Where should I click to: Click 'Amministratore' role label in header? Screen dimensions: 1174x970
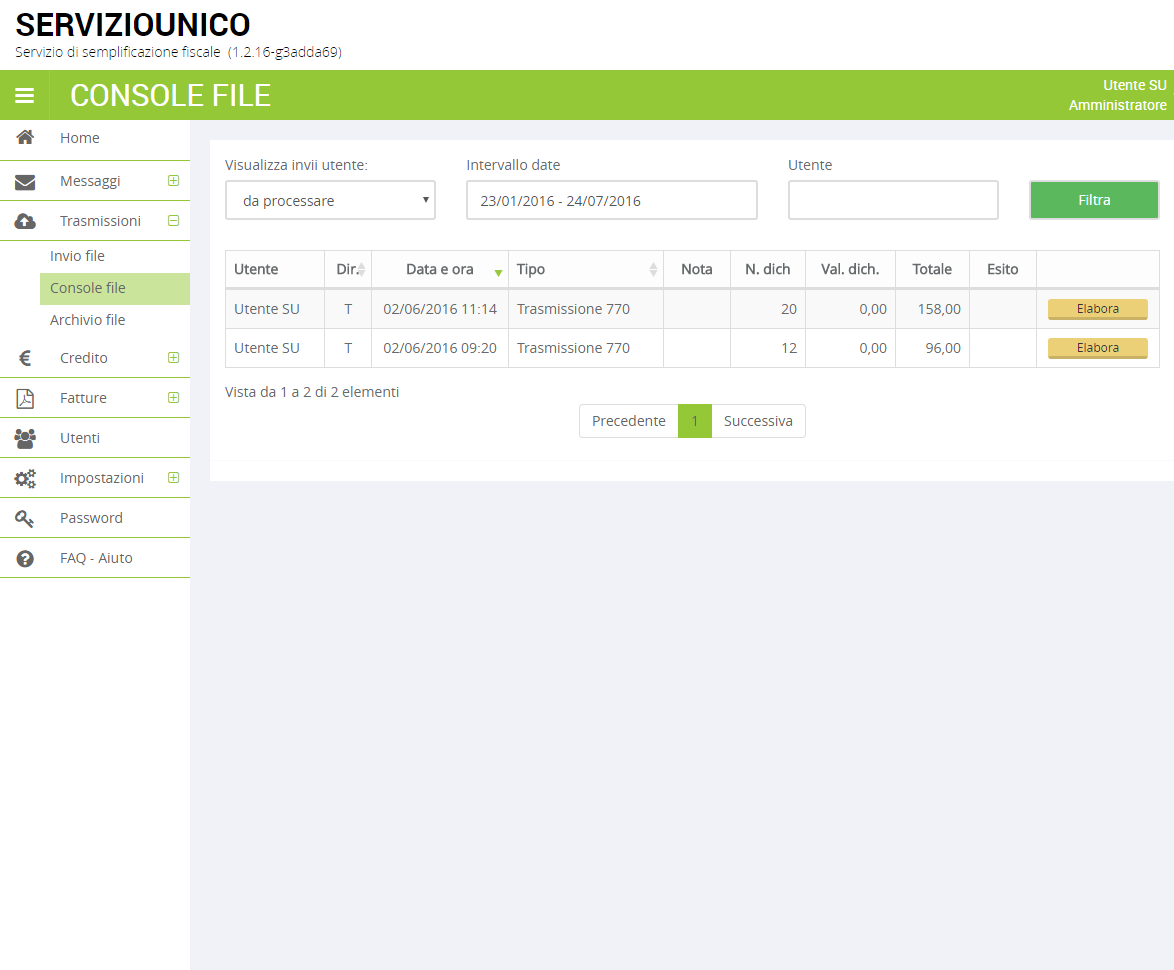[x=1117, y=106]
